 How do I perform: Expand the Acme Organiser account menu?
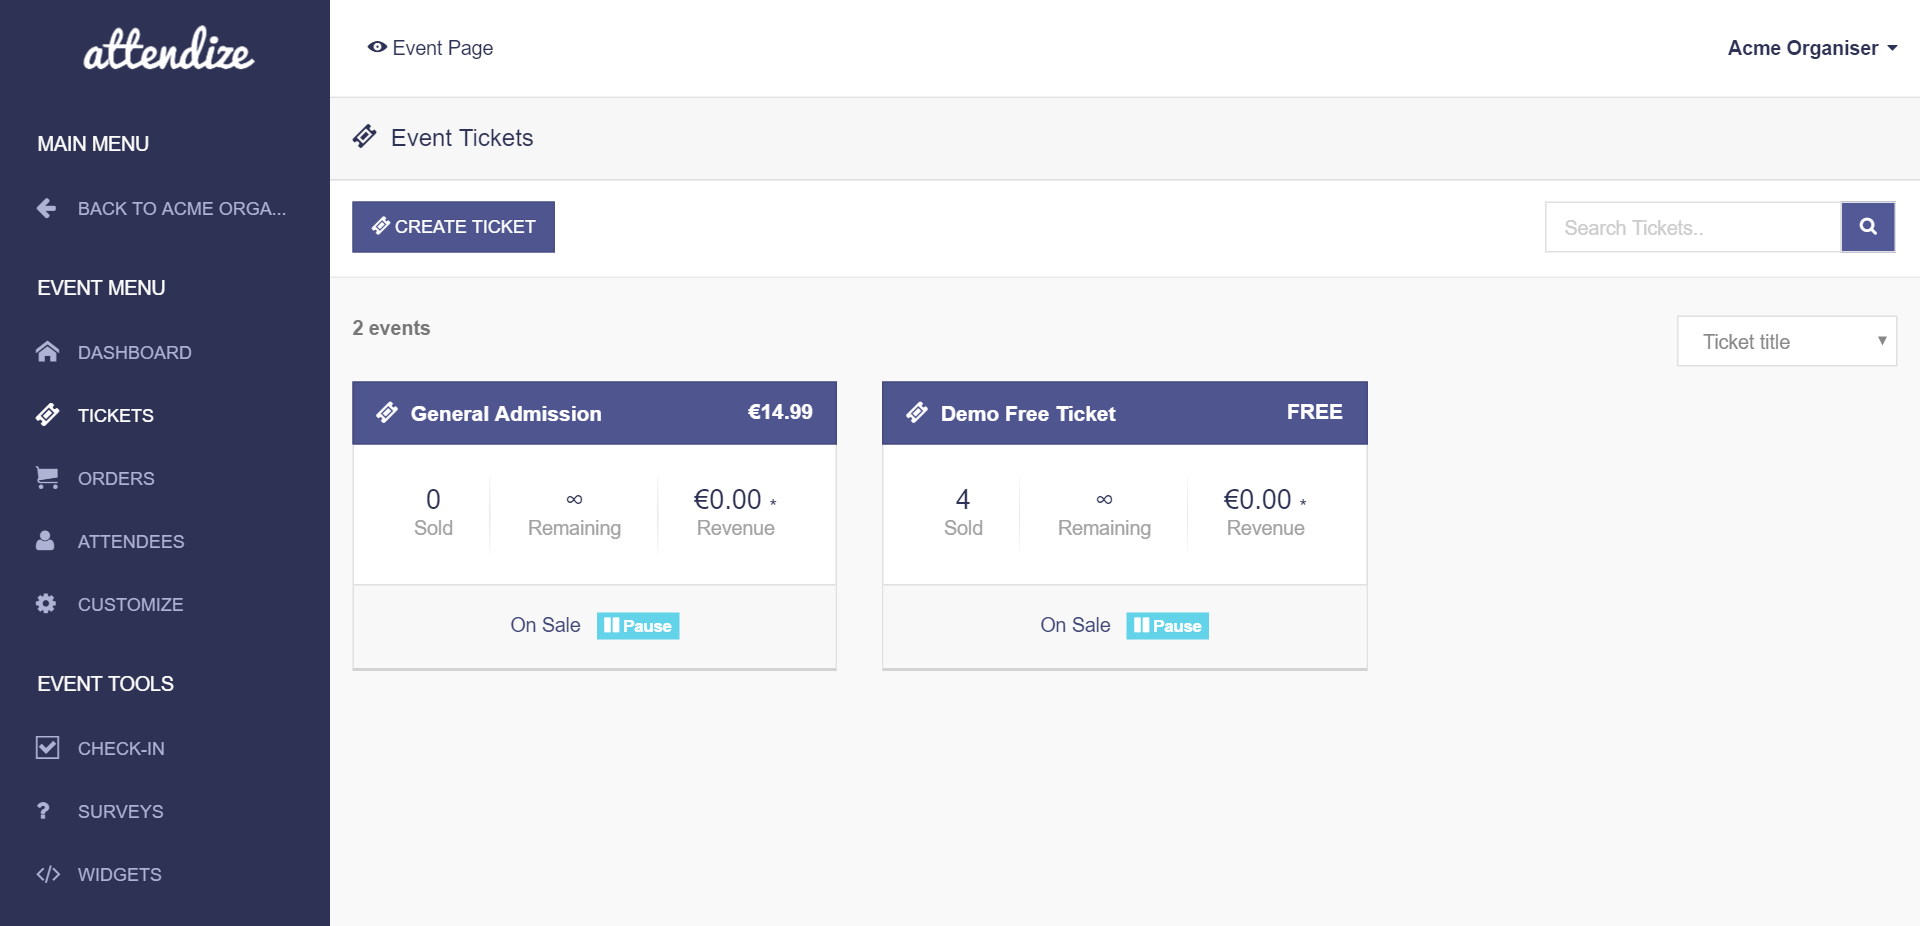click(x=1811, y=48)
